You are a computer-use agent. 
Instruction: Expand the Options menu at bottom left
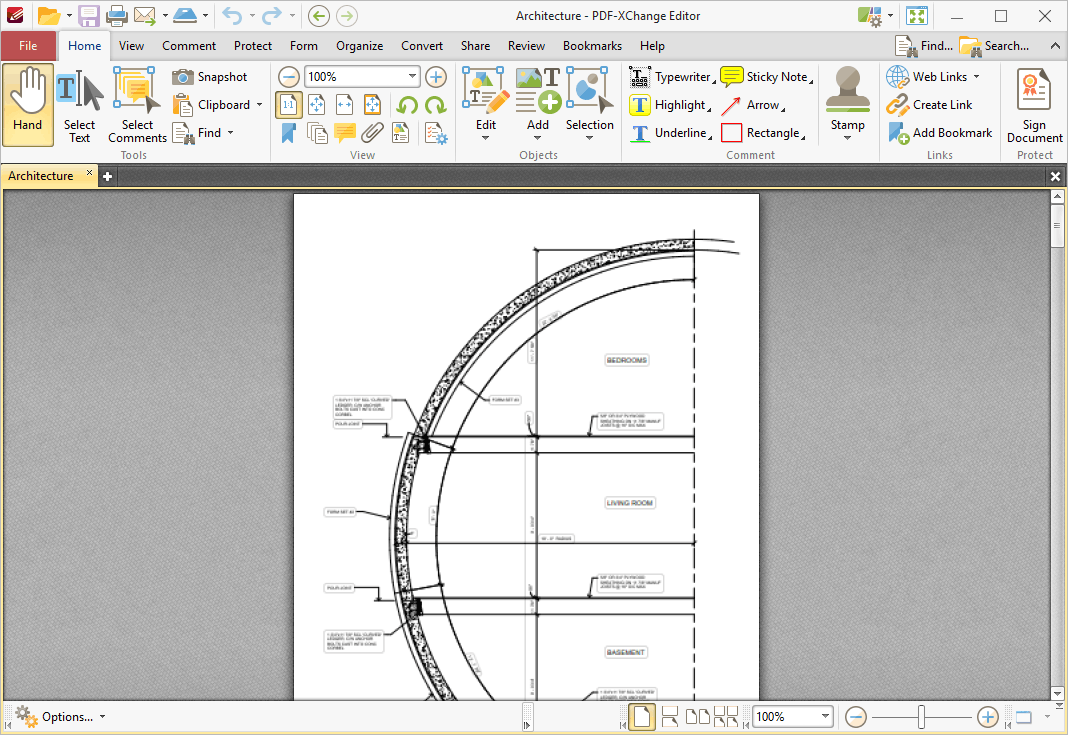pyautogui.click(x=61, y=717)
